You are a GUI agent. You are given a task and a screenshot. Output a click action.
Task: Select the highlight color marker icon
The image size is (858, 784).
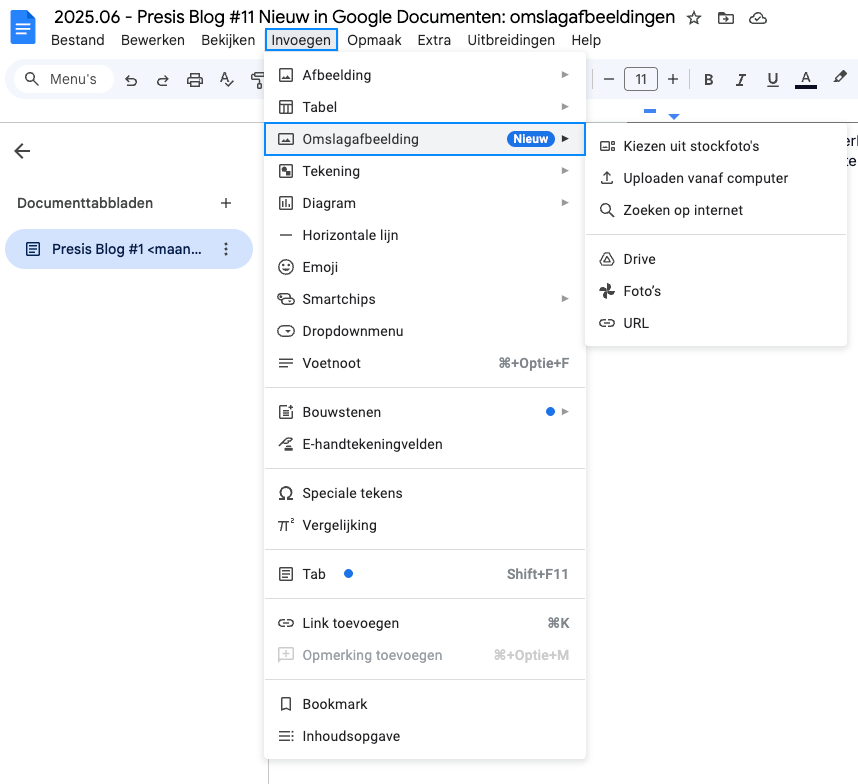(840, 77)
